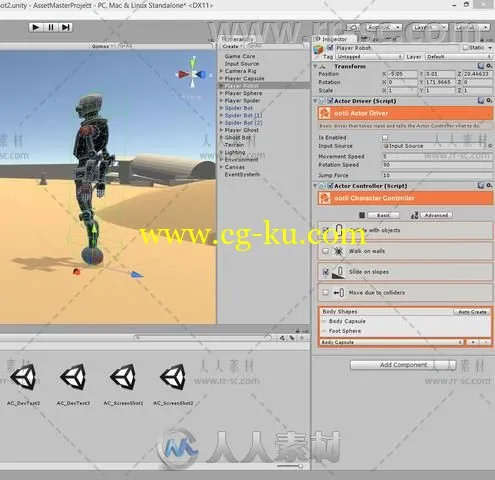This screenshot has width=495, height=480.
Task: Collapse the Actor Controller component foldout
Action: coord(315,186)
